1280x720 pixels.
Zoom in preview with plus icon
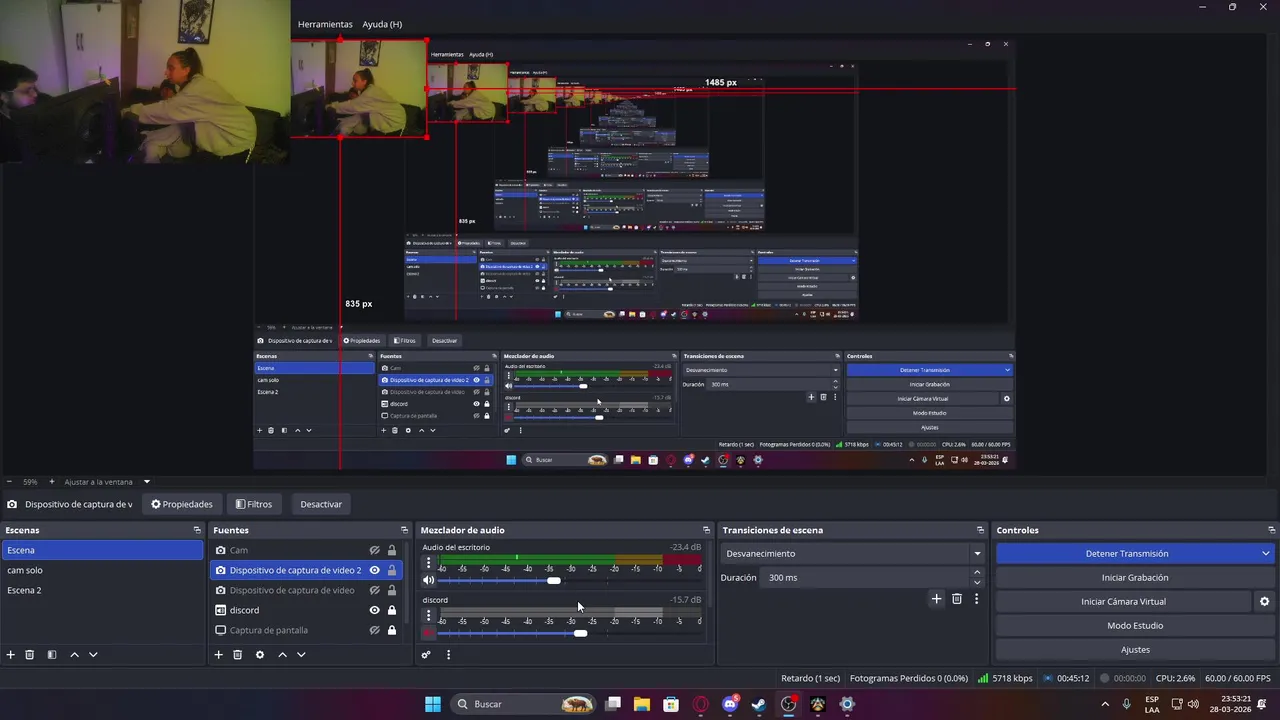53,482
